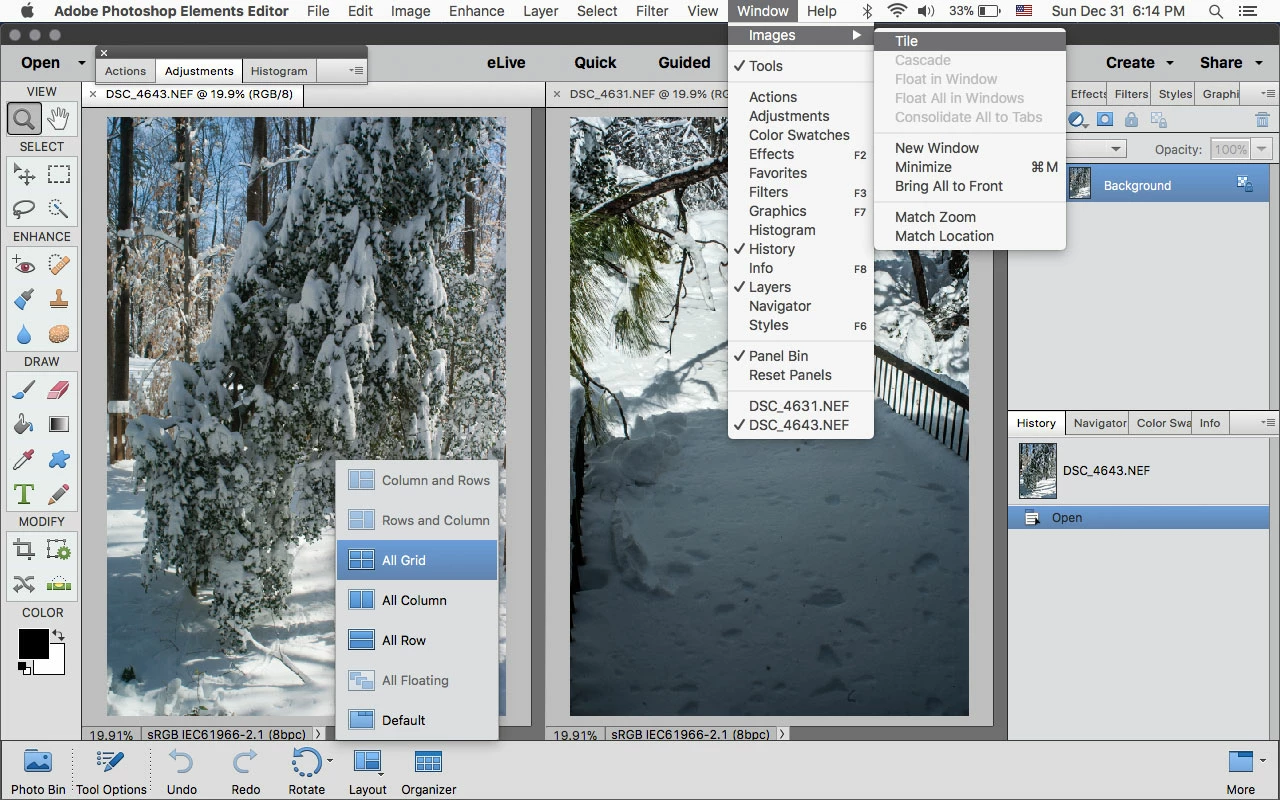The image size is (1280, 800).
Task: Select the Spot Healing Brush tool
Action: coord(59,266)
